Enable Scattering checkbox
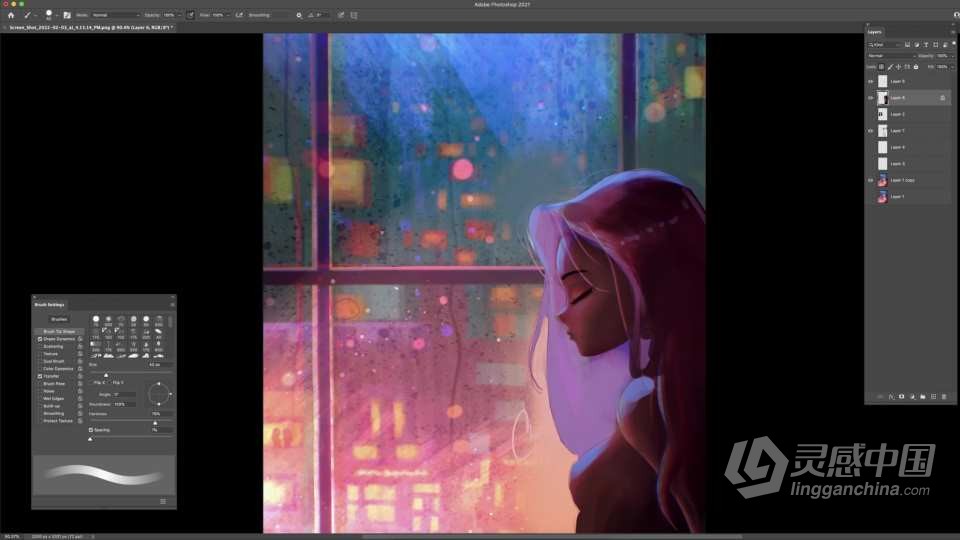Image resolution: width=960 pixels, height=540 pixels. point(40,347)
